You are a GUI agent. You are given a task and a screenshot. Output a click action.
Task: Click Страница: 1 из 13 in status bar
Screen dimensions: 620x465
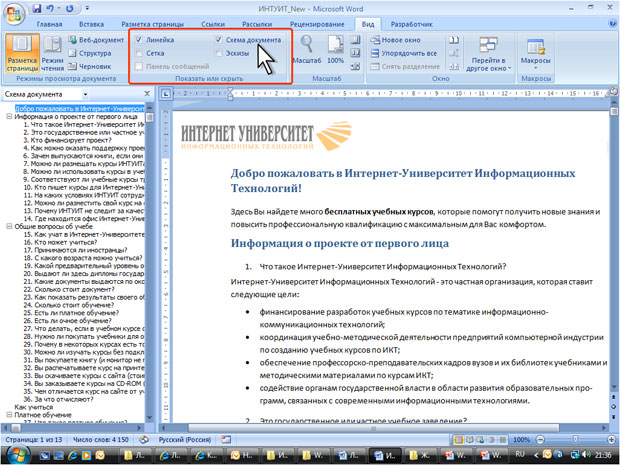34,440
